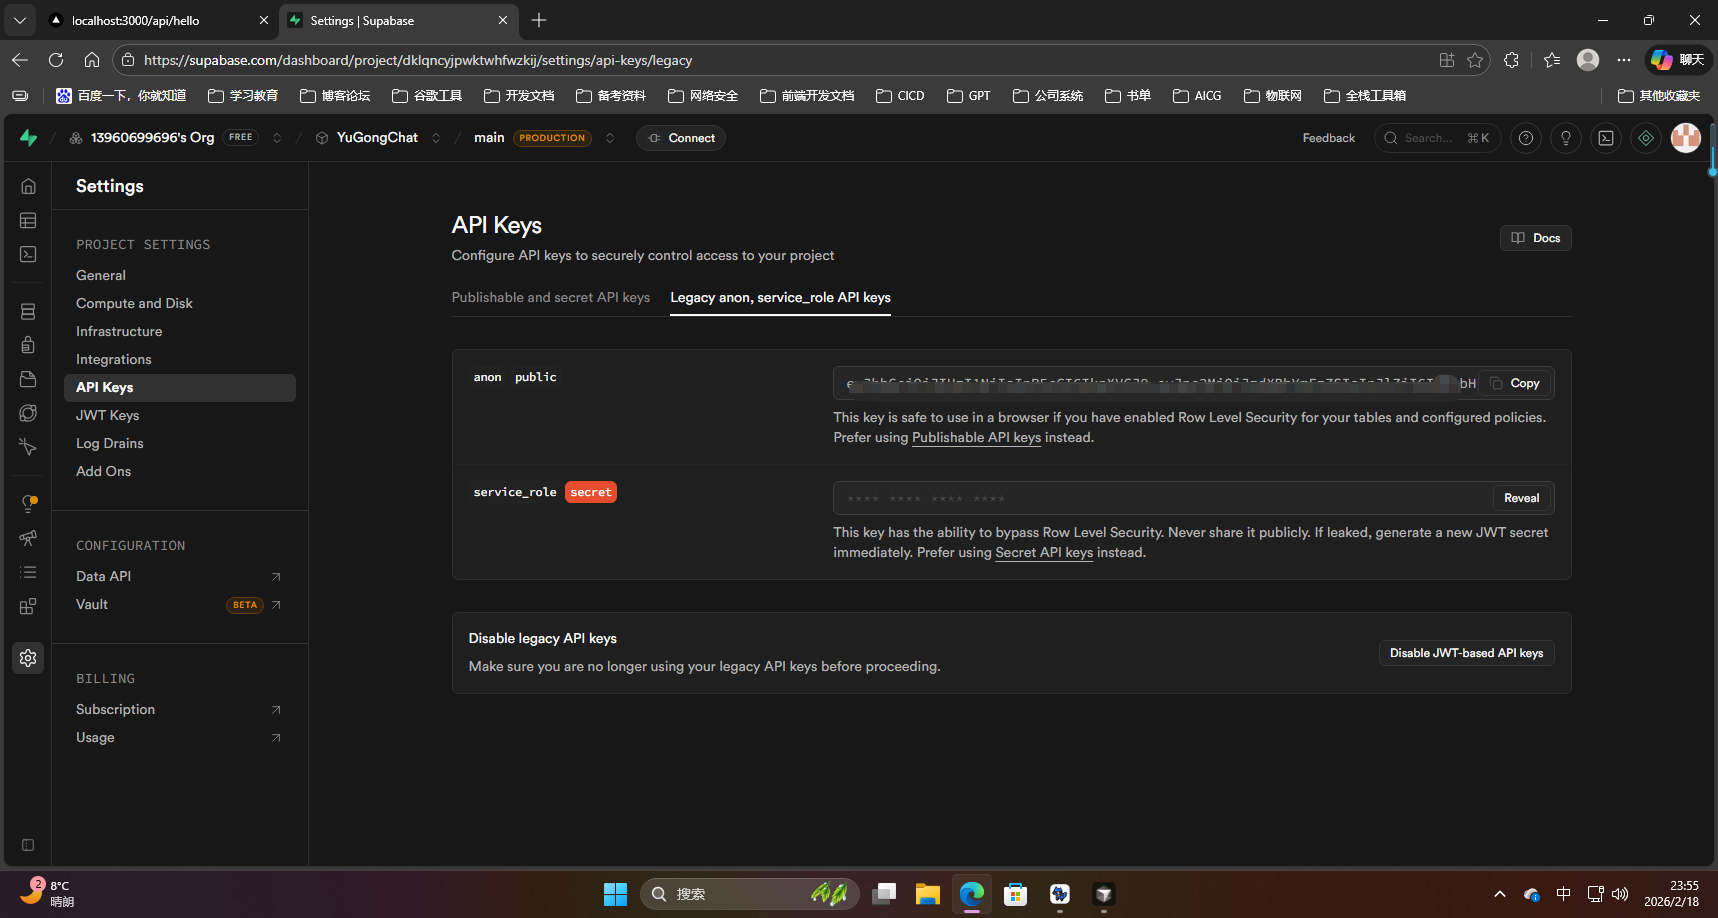Open browser Settings and more menu
The width and height of the screenshot is (1718, 918).
click(1624, 60)
